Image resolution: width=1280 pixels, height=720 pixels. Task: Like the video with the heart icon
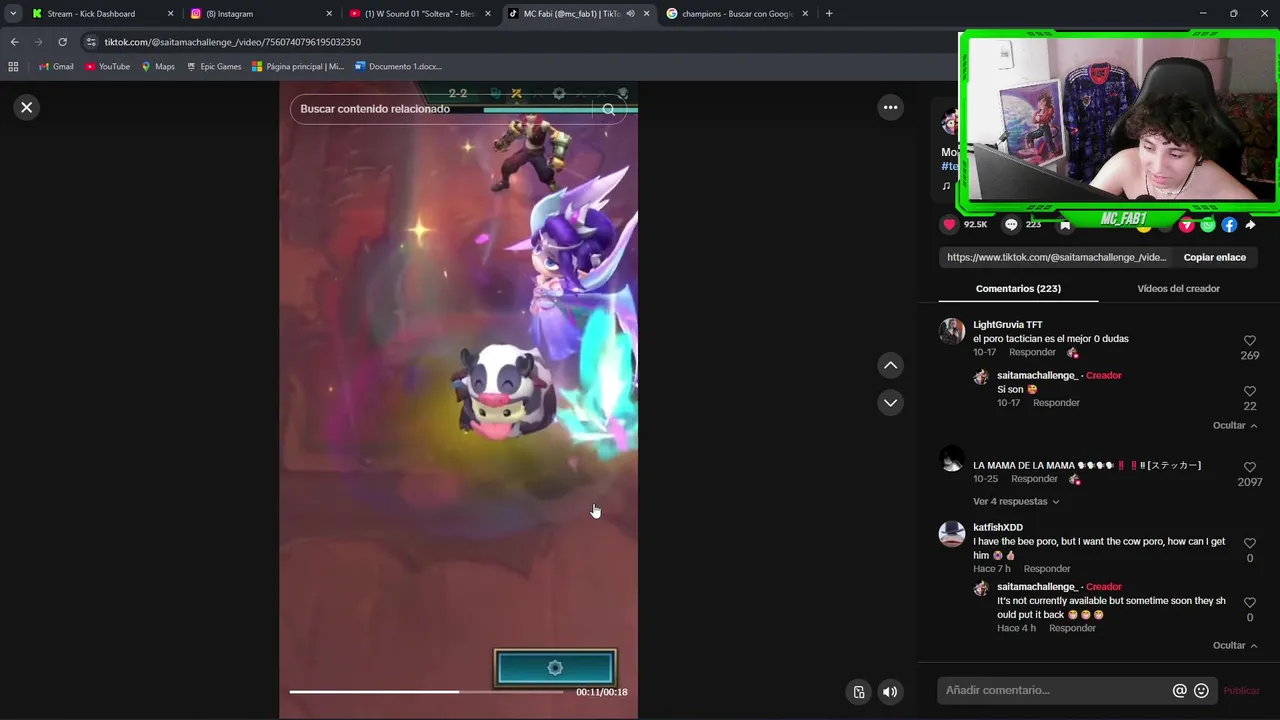(949, 225)
